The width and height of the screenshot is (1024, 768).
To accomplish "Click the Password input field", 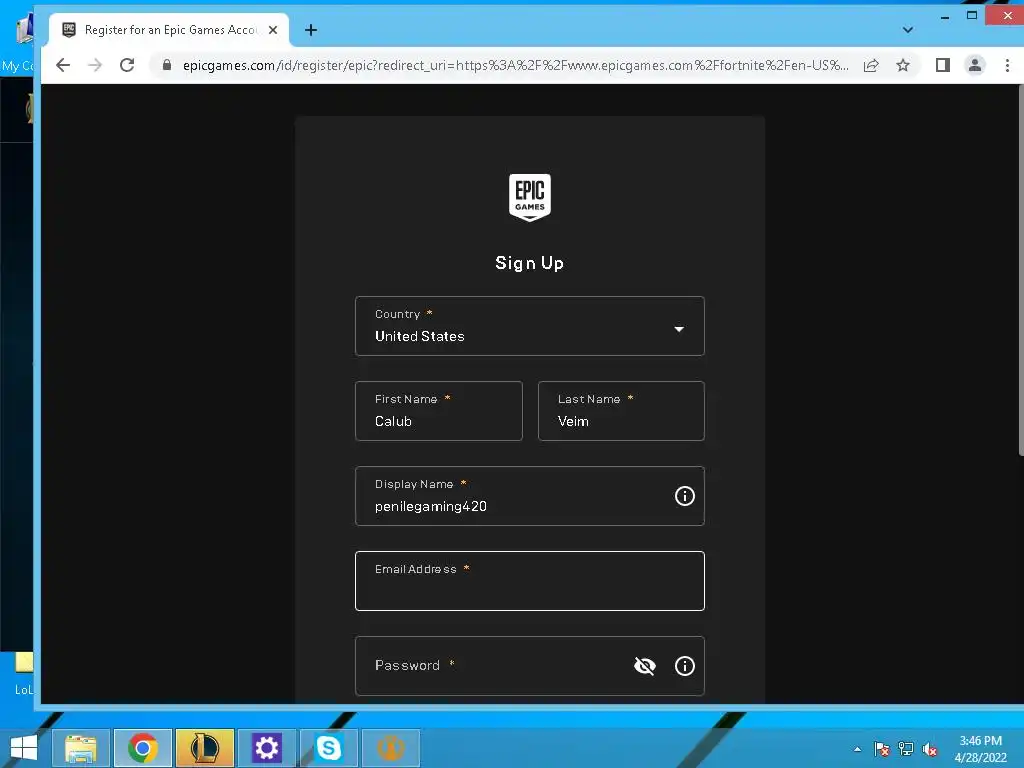I will point(530,665).
